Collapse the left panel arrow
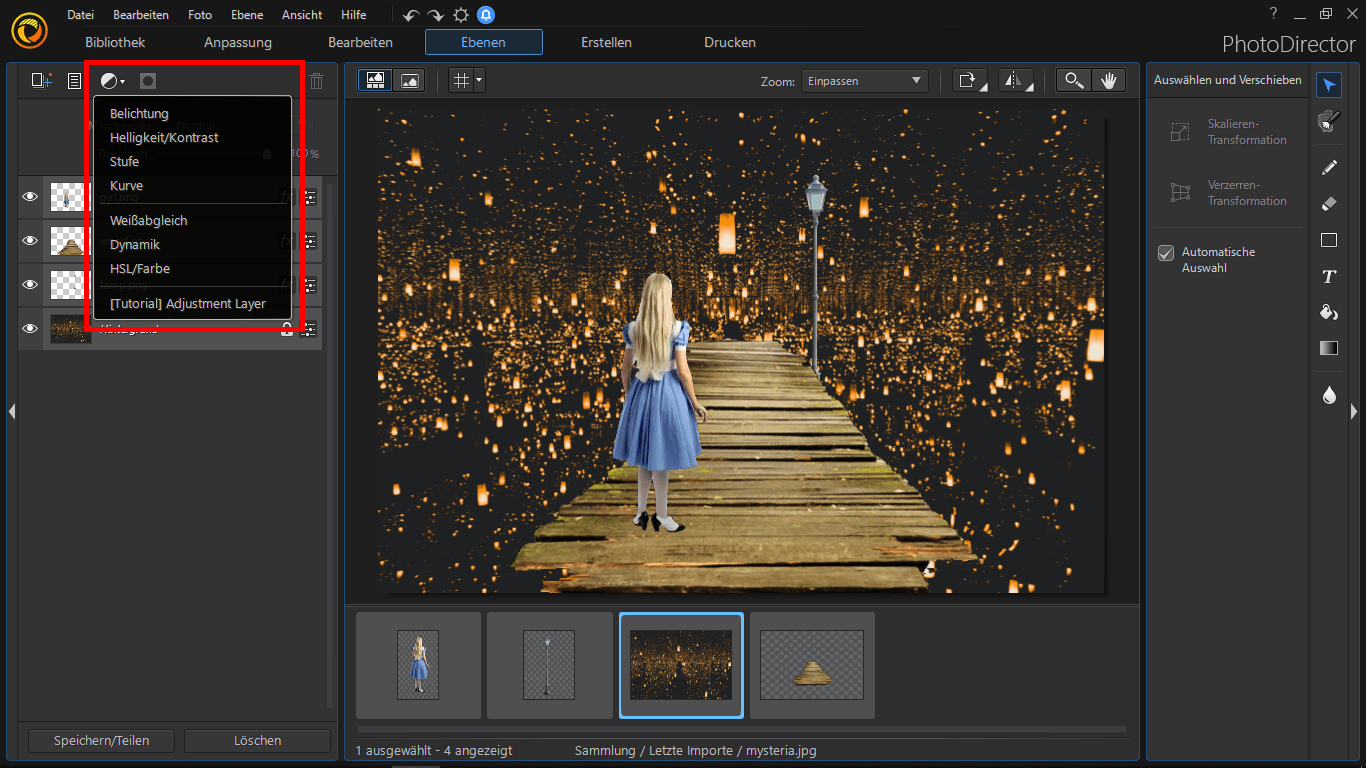Image resolution: width=1366 pixels, height=768 pixels. pos(11,411)
